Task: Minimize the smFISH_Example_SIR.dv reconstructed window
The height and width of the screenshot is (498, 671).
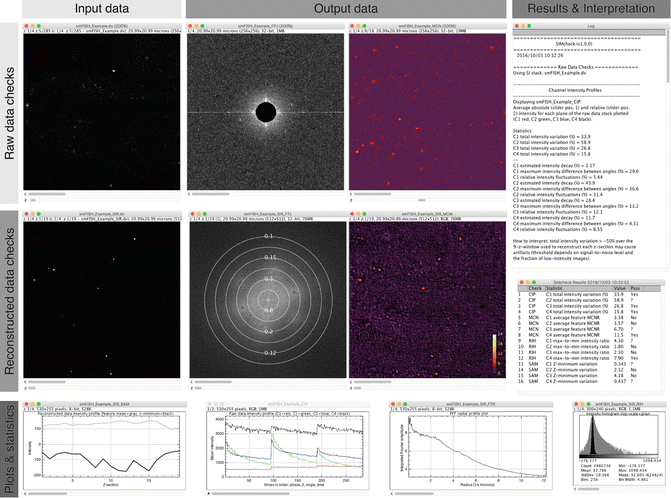Action: pos(32,213)
